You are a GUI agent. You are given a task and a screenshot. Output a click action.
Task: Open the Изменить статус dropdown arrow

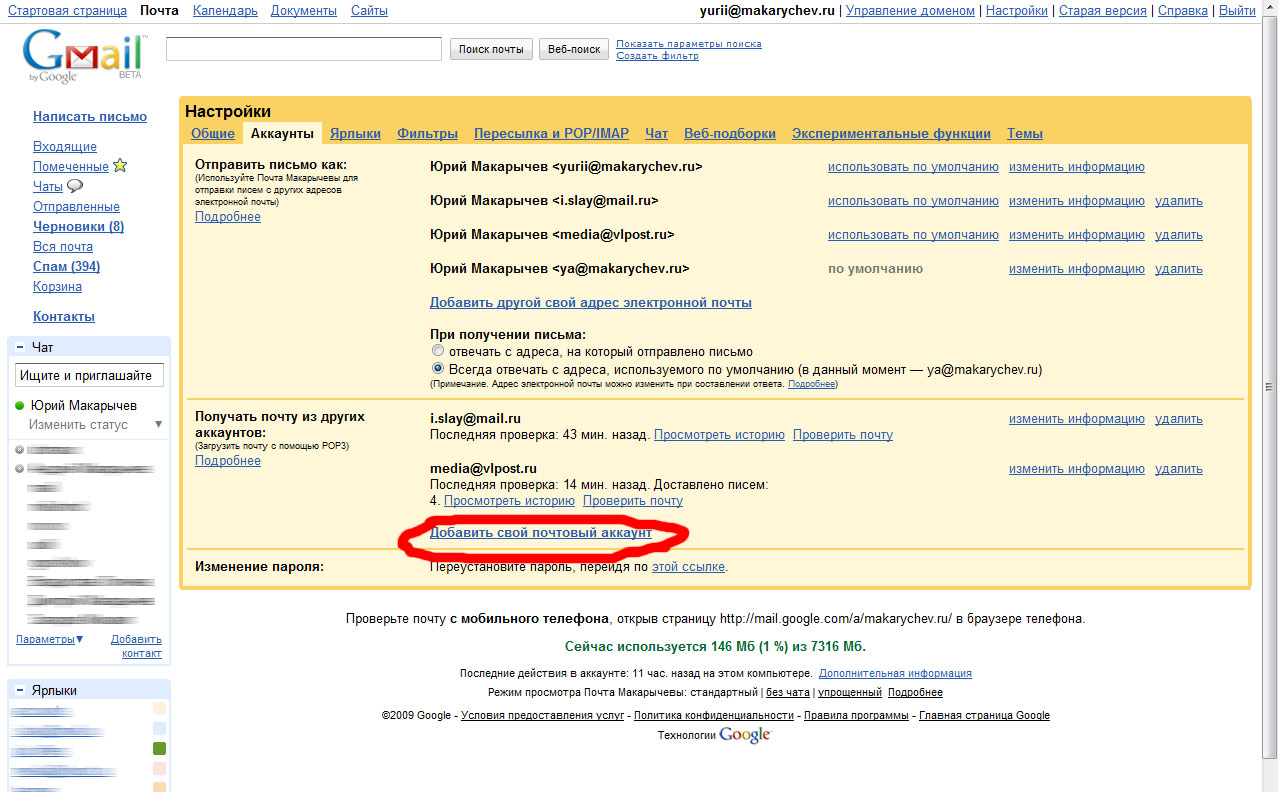coord(157,425)
